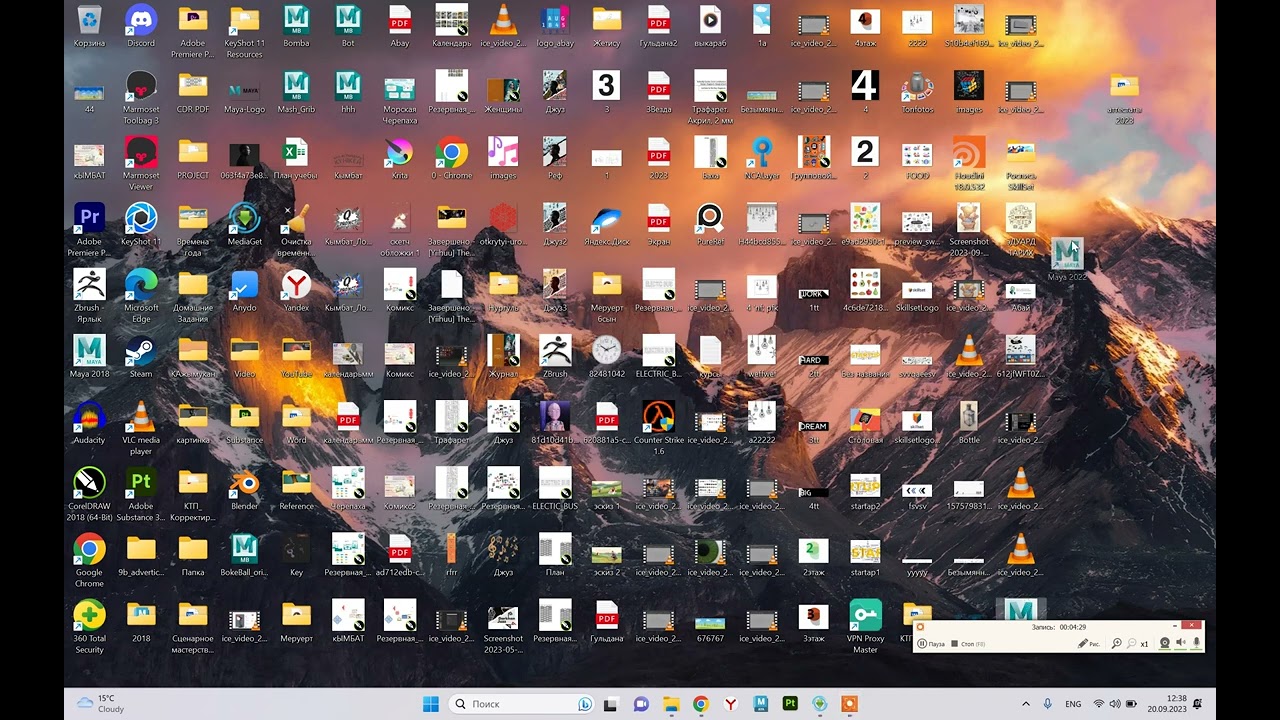This screenshot has width=1280, height=720.
Task: Select the Рис. drawing pencil tool
Action: [1090, 644]
